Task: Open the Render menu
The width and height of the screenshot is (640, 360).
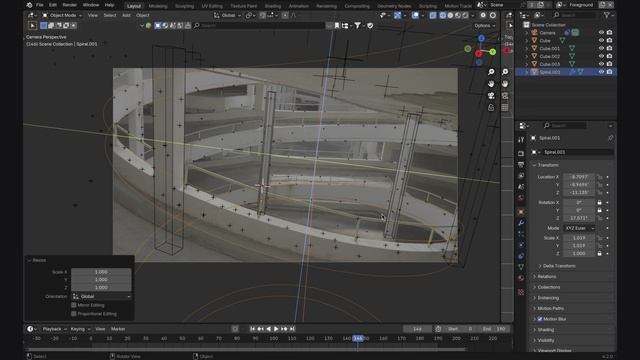Action: tap(69, 5)
